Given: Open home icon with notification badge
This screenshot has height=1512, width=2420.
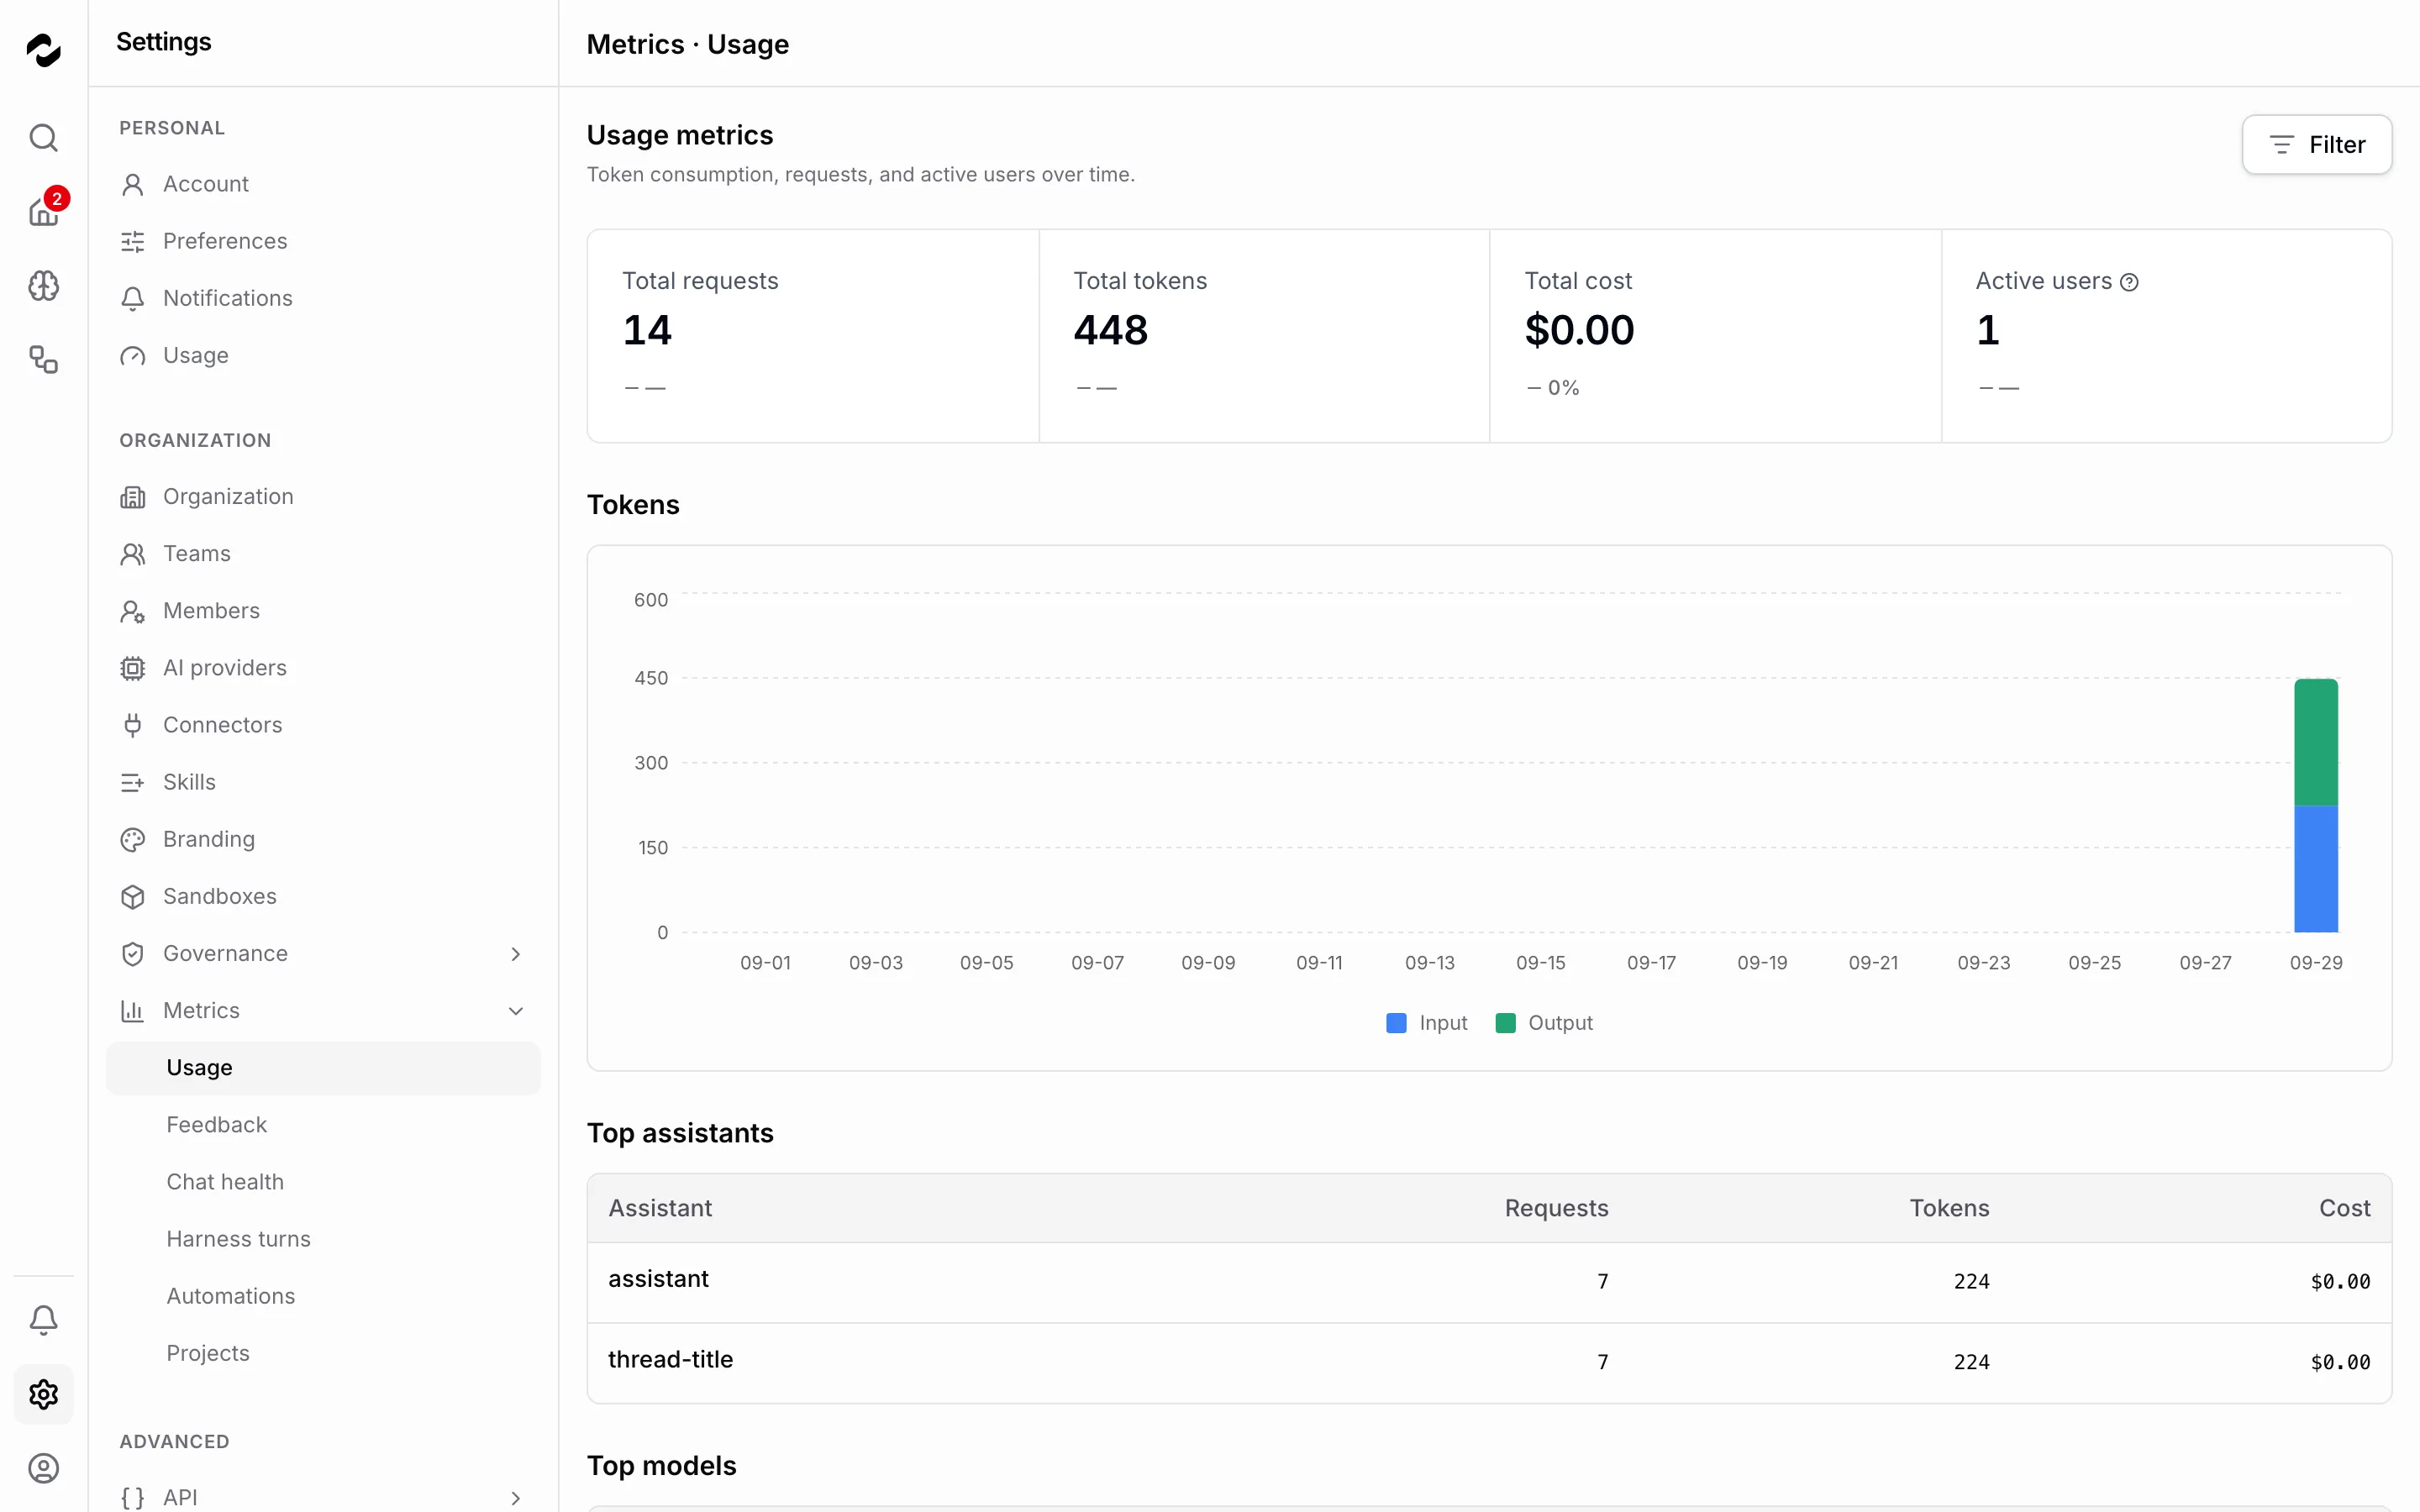Looking at the screenshot, I should point(43,212).
